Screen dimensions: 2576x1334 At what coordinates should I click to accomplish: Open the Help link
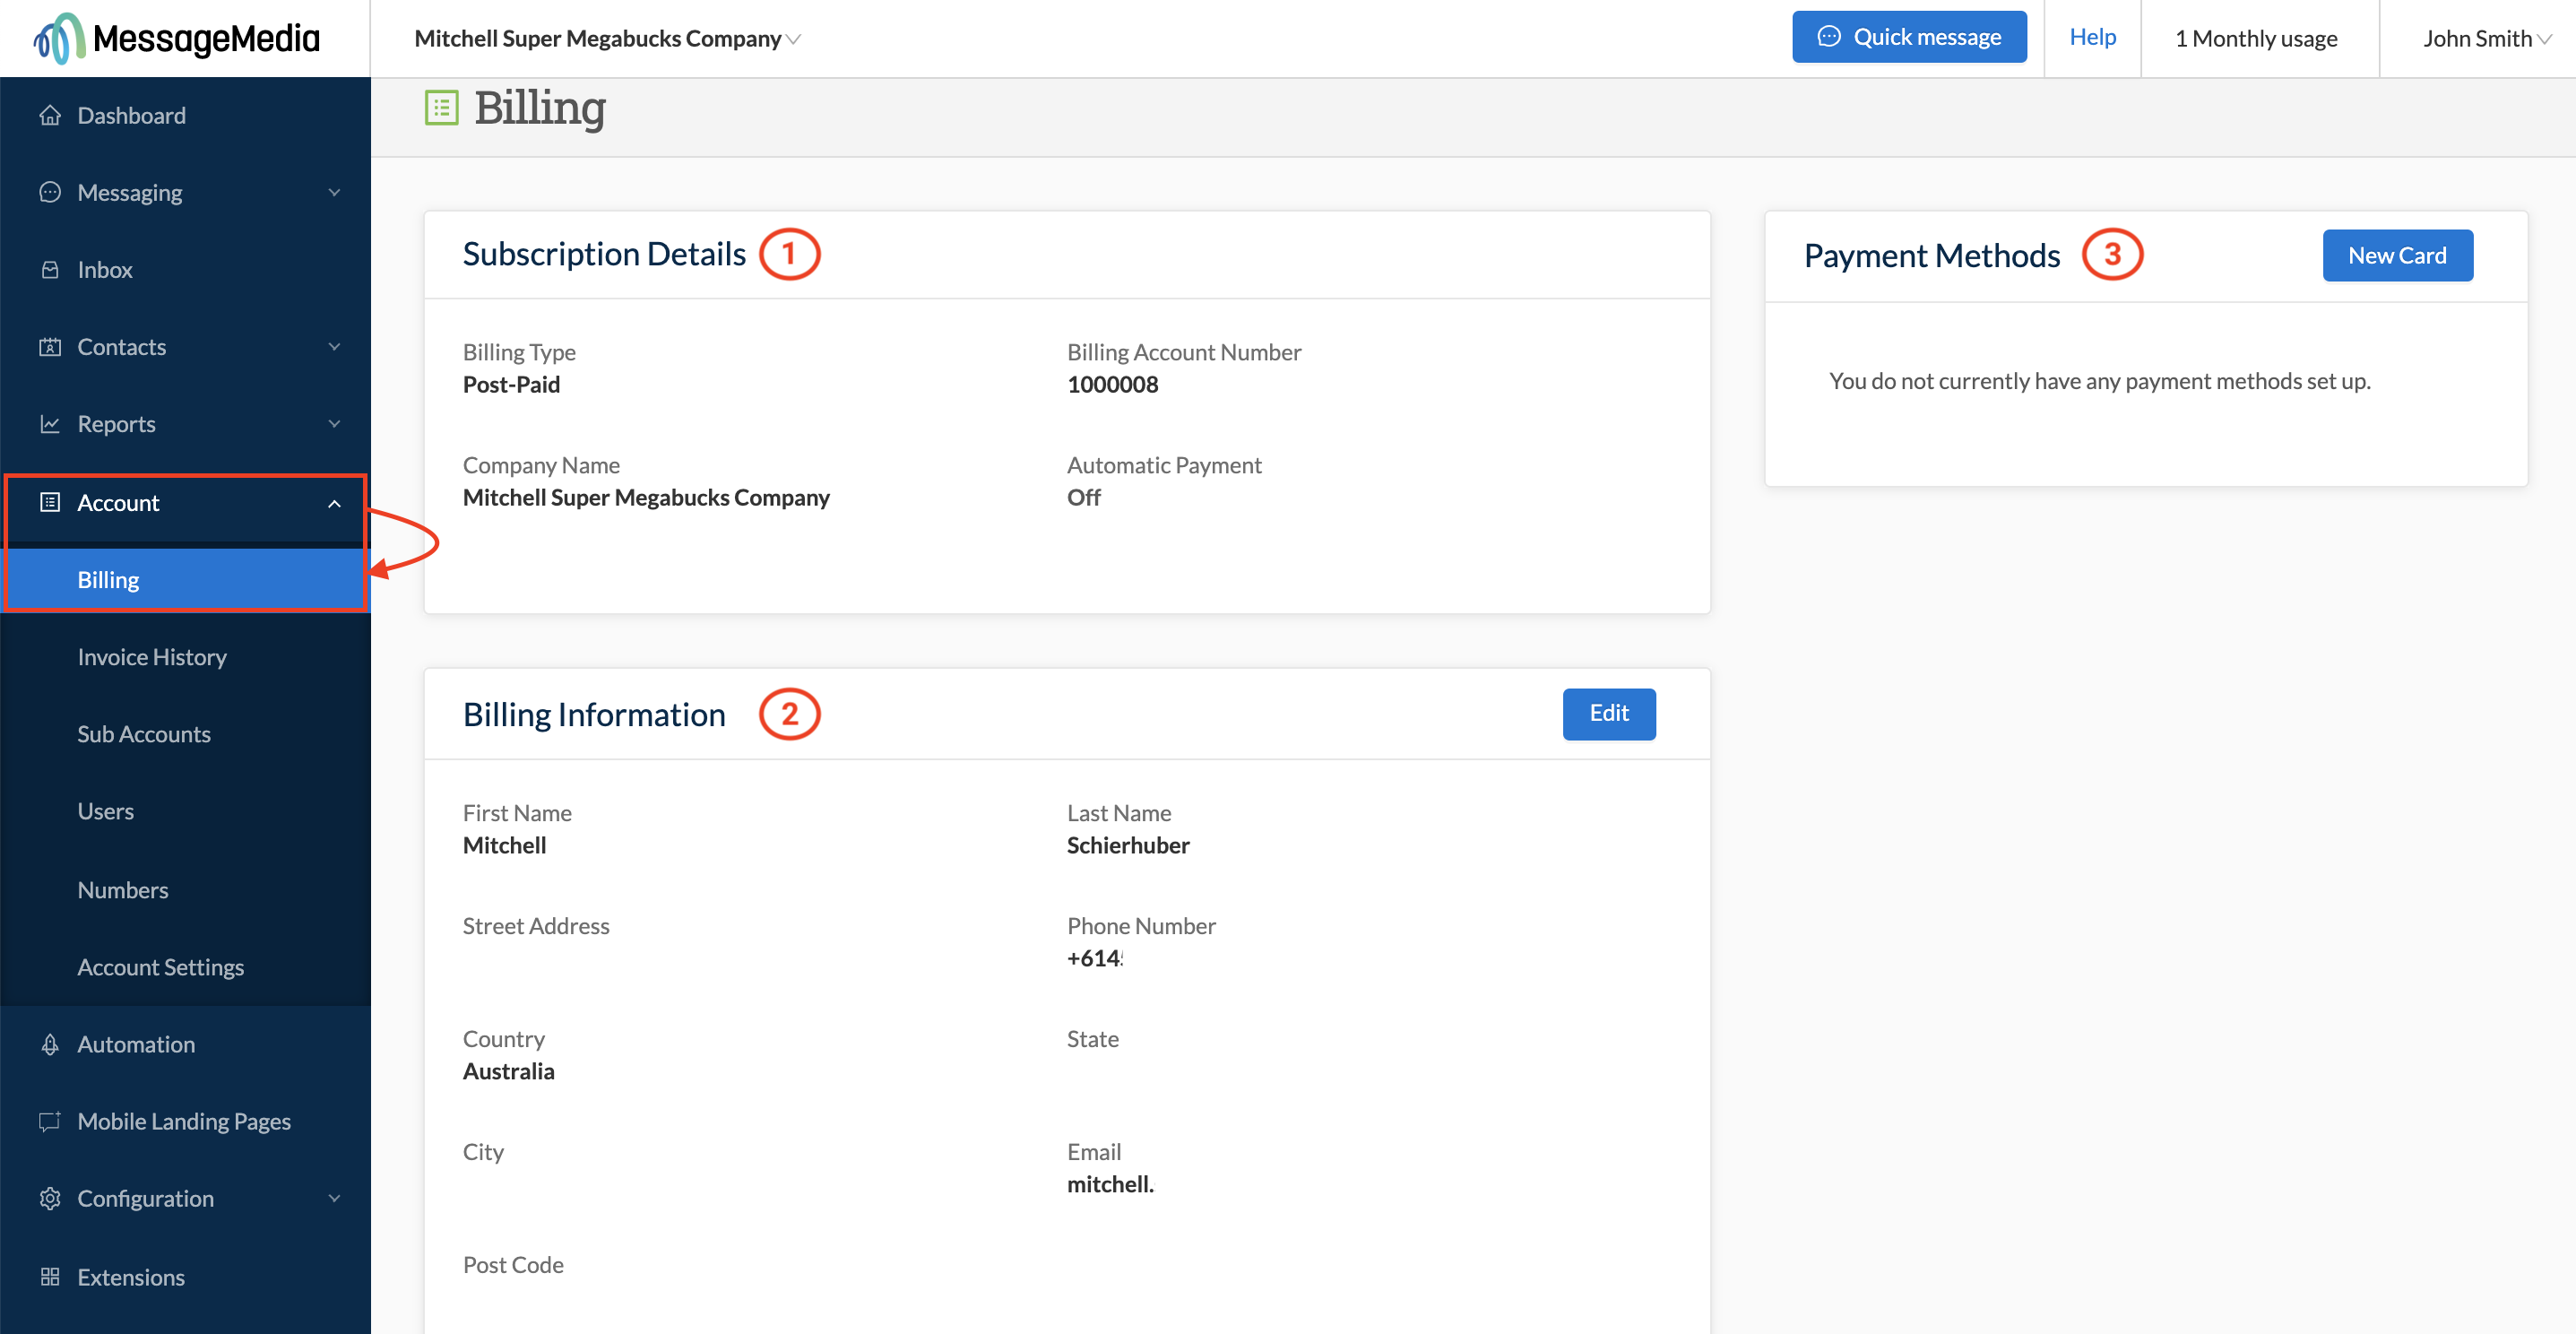coord(2092,37)
